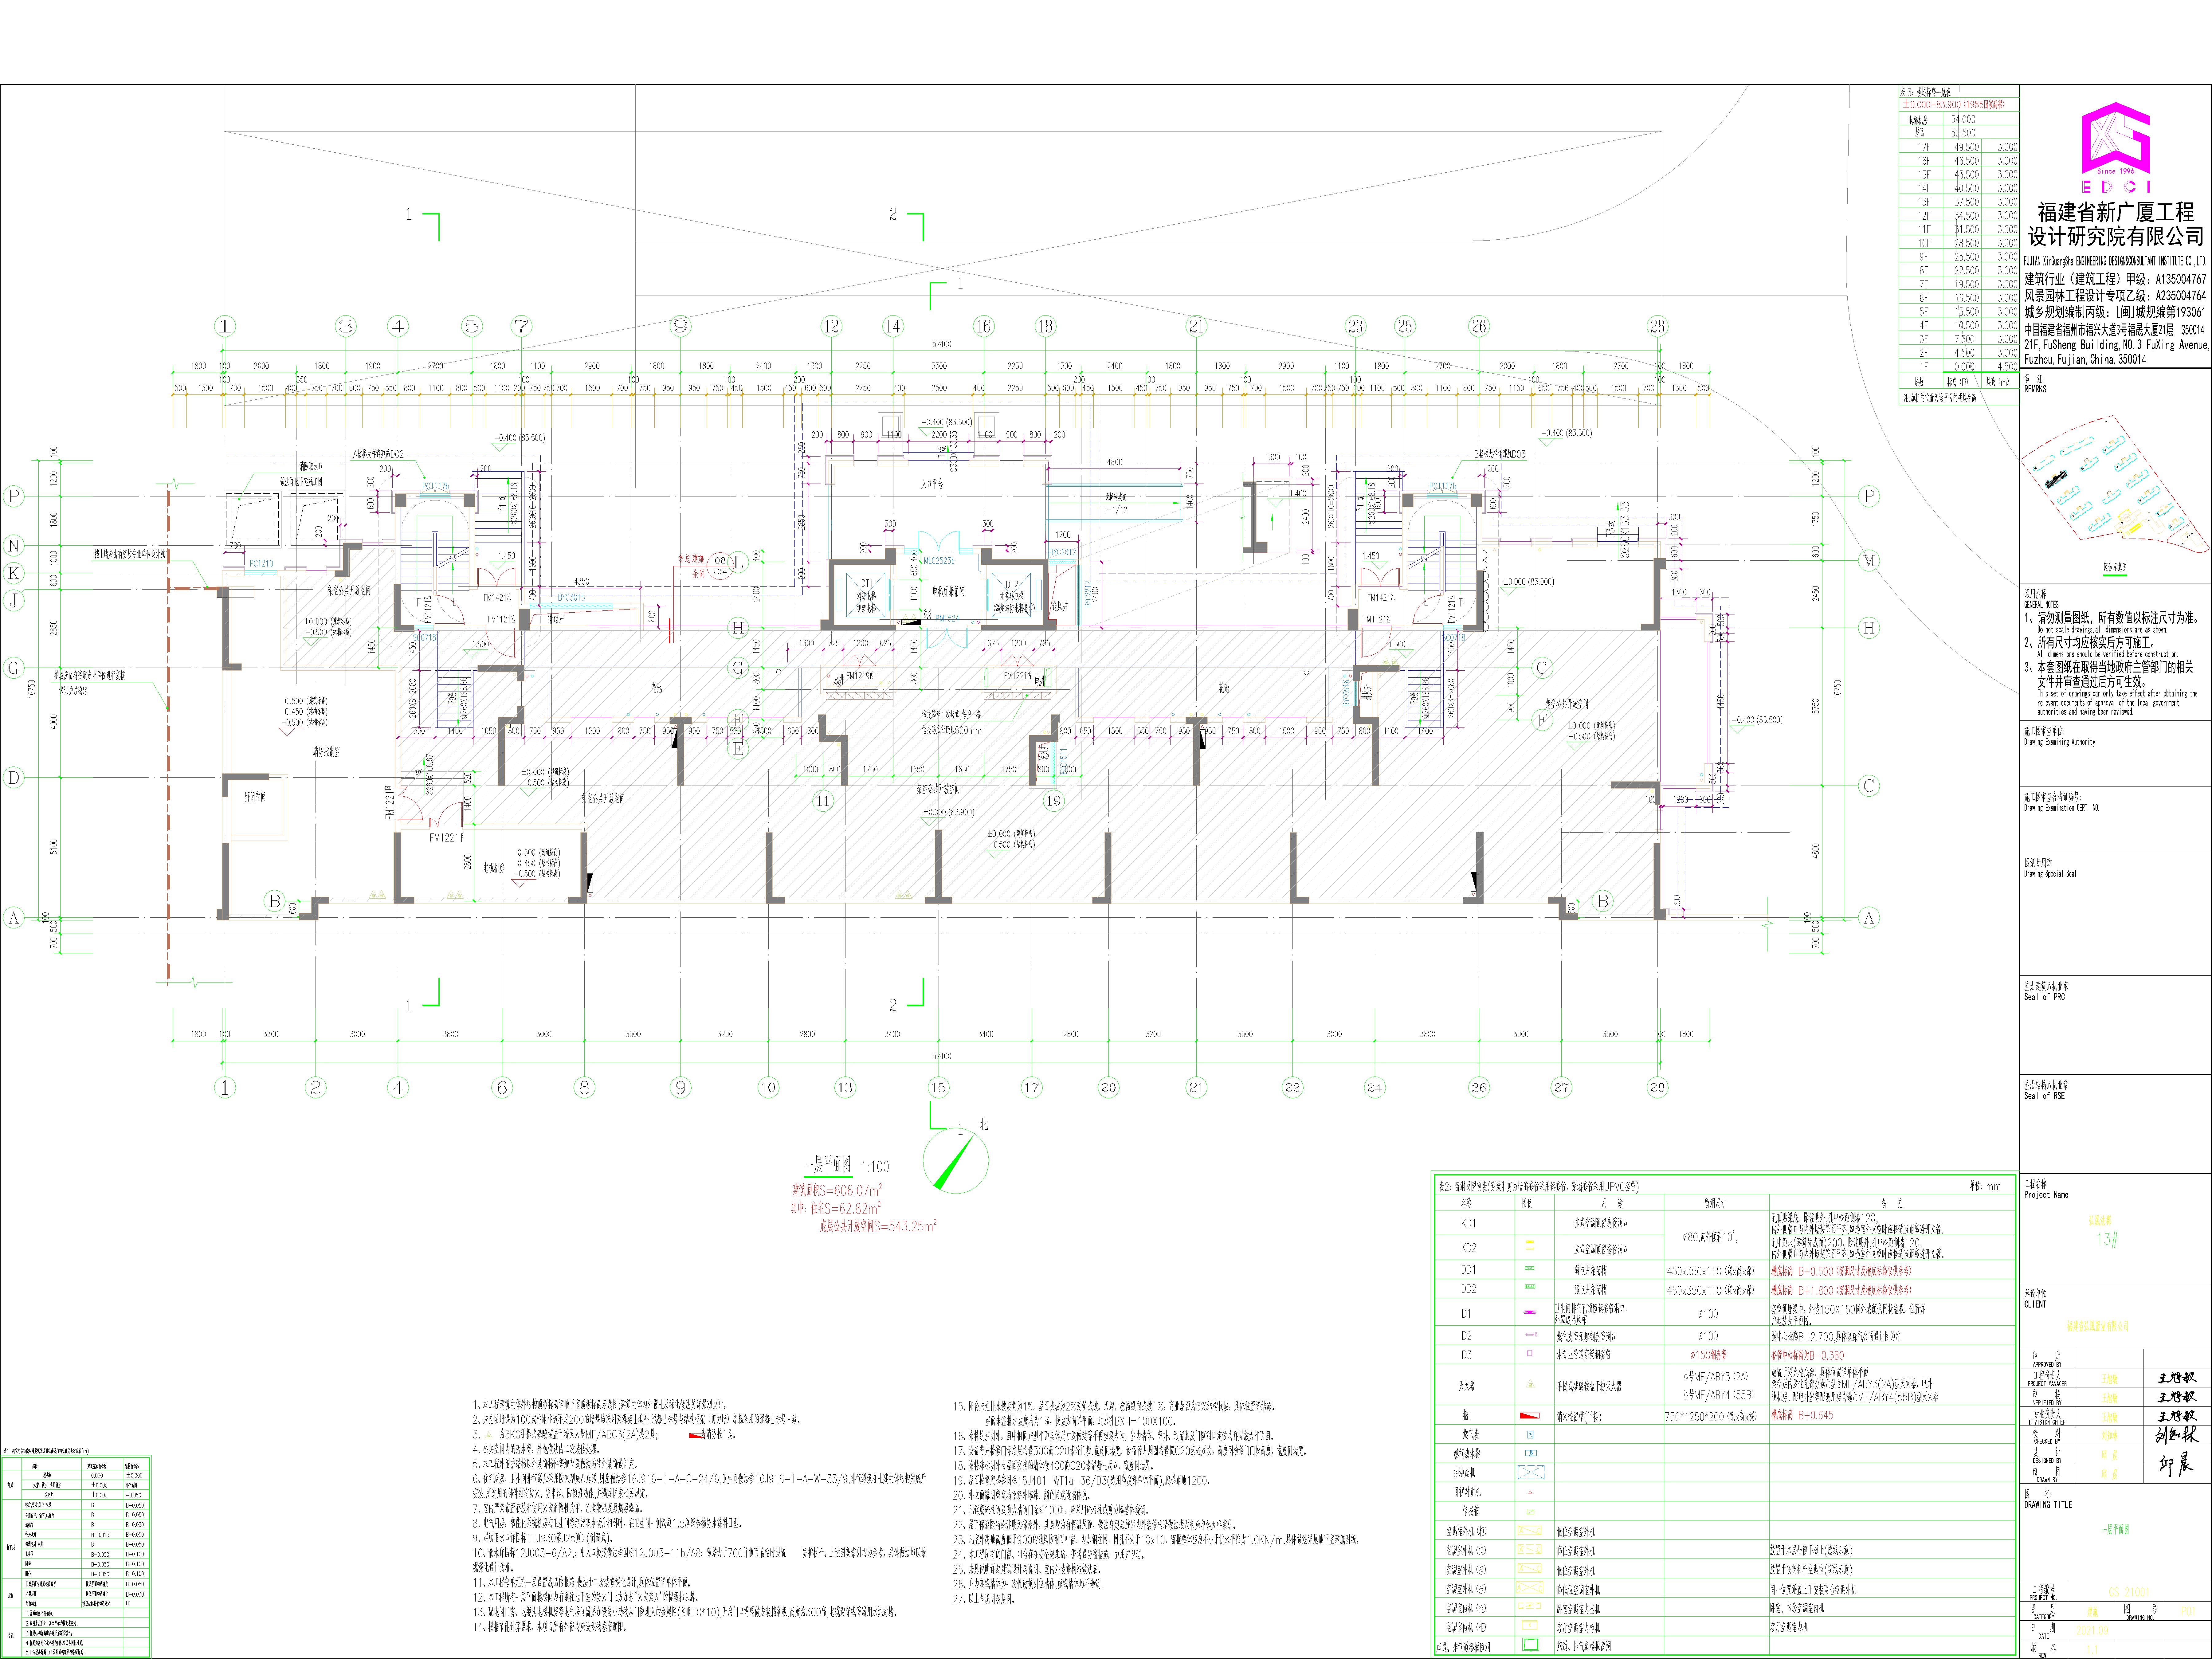This screenshot has width=2212, height=1659.
Task: Click grid axis bubble 2
Action: tap(316, 1087)
